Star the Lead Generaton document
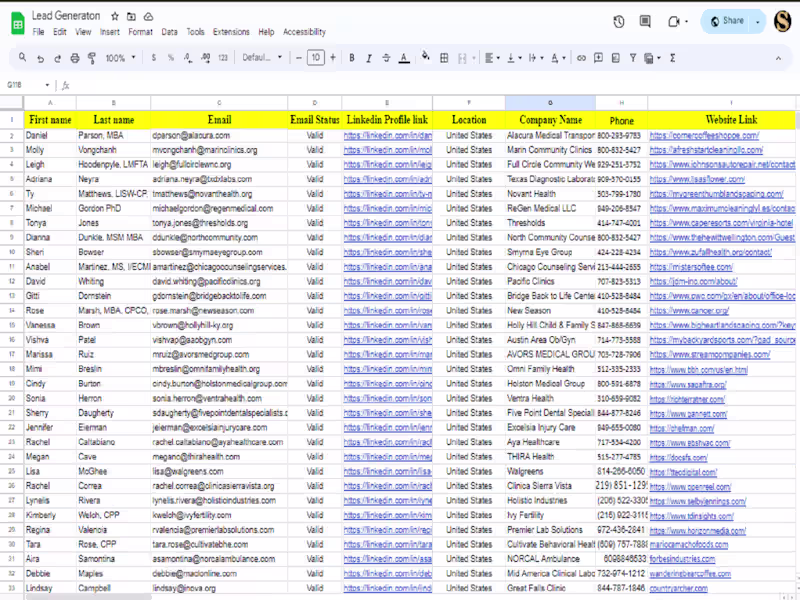This screenshot has width=800, height=600. (115, 17)
